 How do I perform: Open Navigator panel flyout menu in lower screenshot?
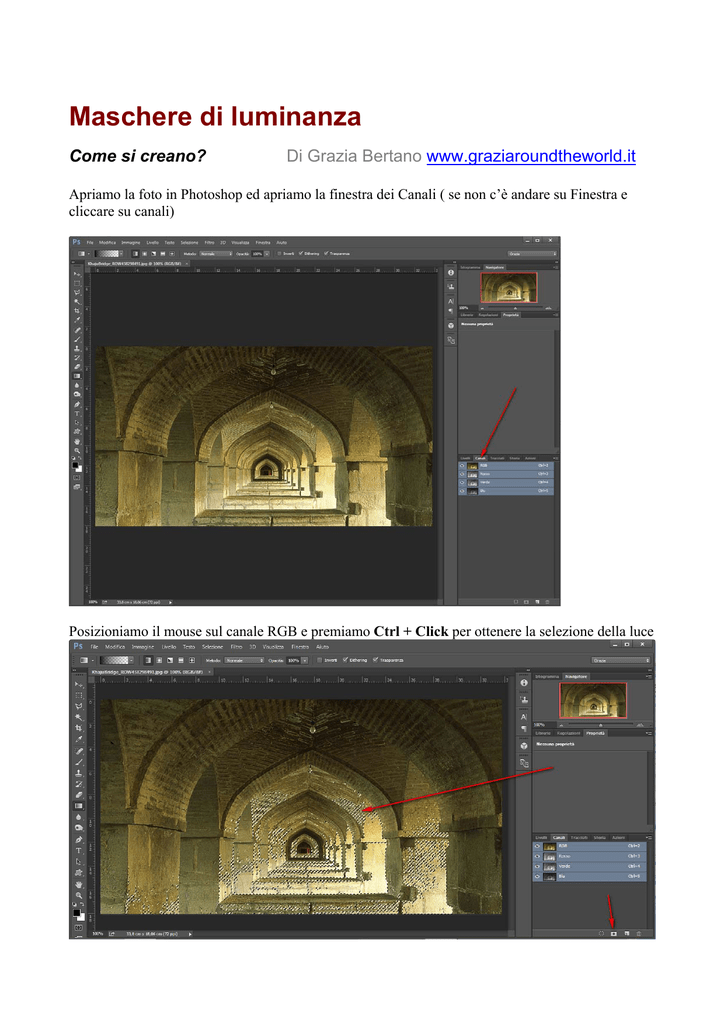[648, 677]
